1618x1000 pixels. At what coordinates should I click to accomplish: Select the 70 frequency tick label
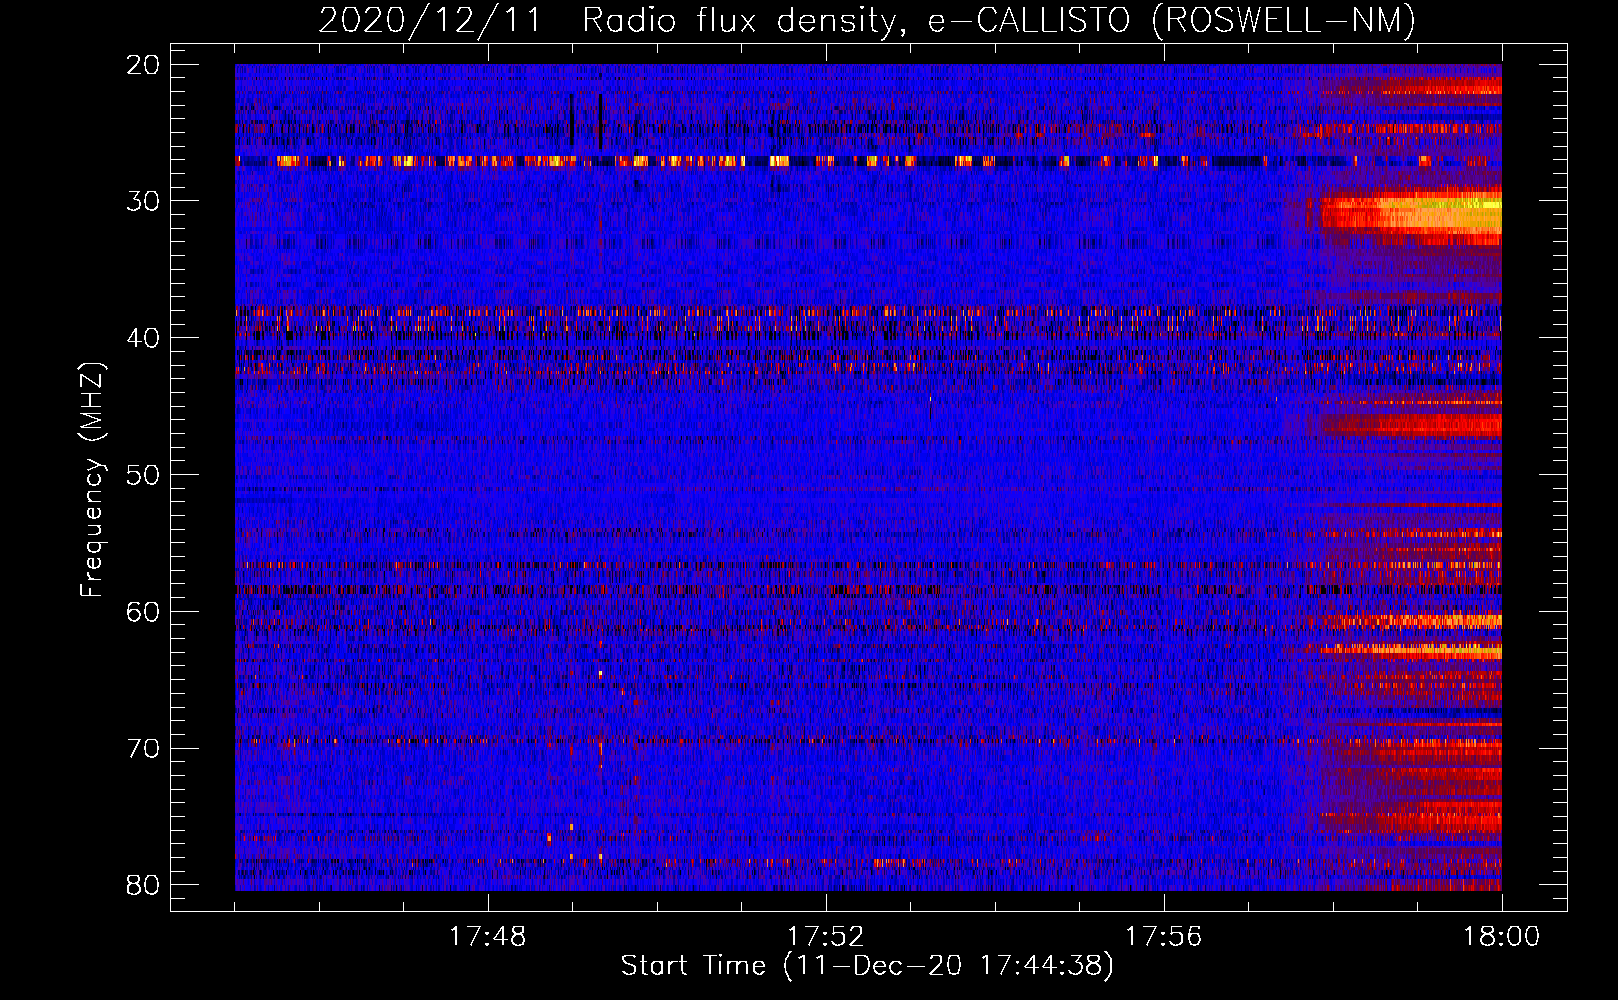coord(144,749)
